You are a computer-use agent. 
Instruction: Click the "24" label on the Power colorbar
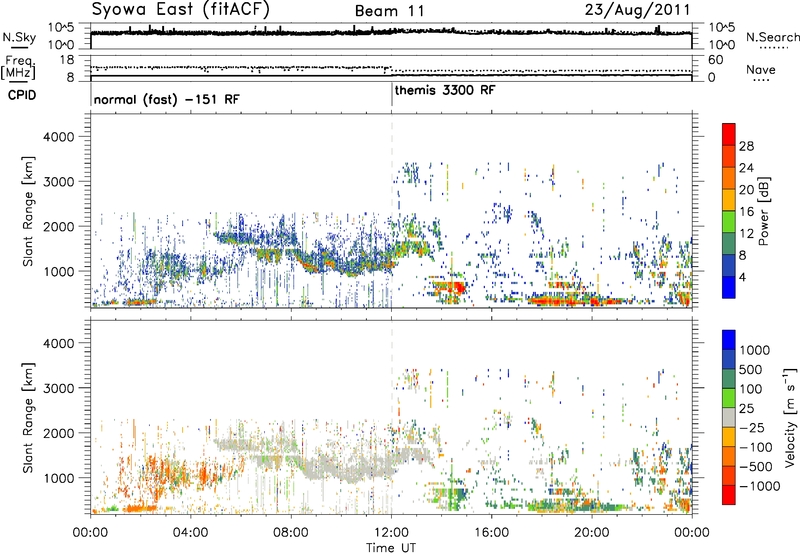746,168
